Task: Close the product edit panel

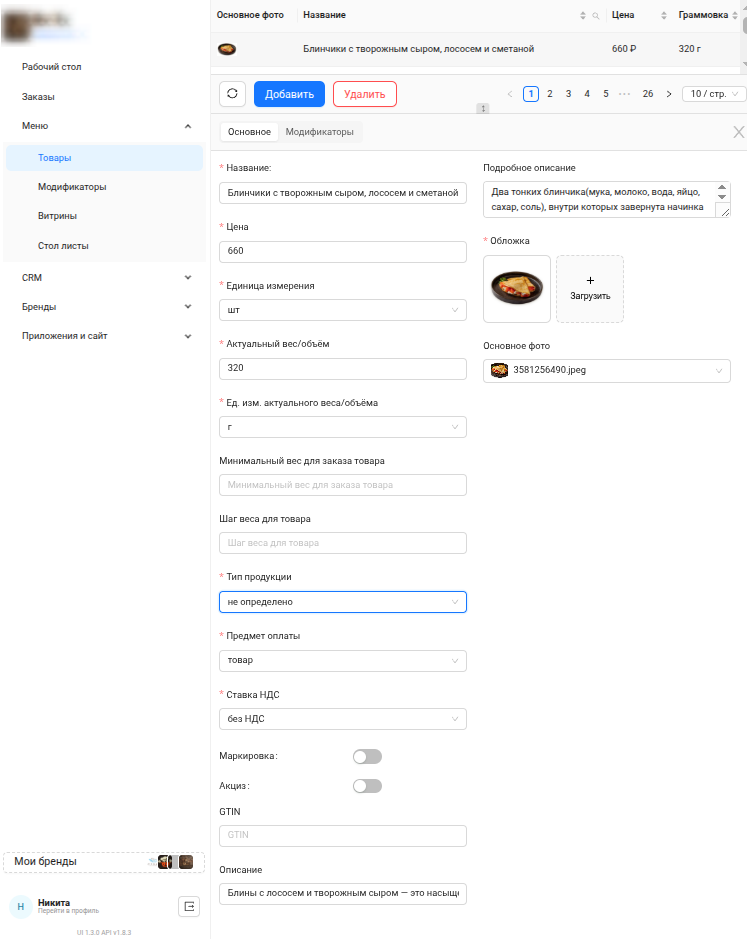Action: [x=739, y=132]
